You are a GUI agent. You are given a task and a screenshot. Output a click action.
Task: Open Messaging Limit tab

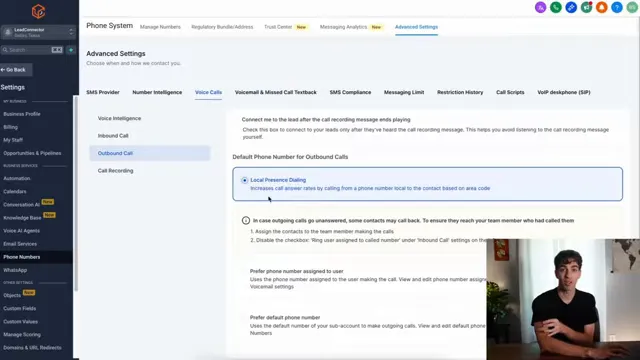click(x=404, y=92)
